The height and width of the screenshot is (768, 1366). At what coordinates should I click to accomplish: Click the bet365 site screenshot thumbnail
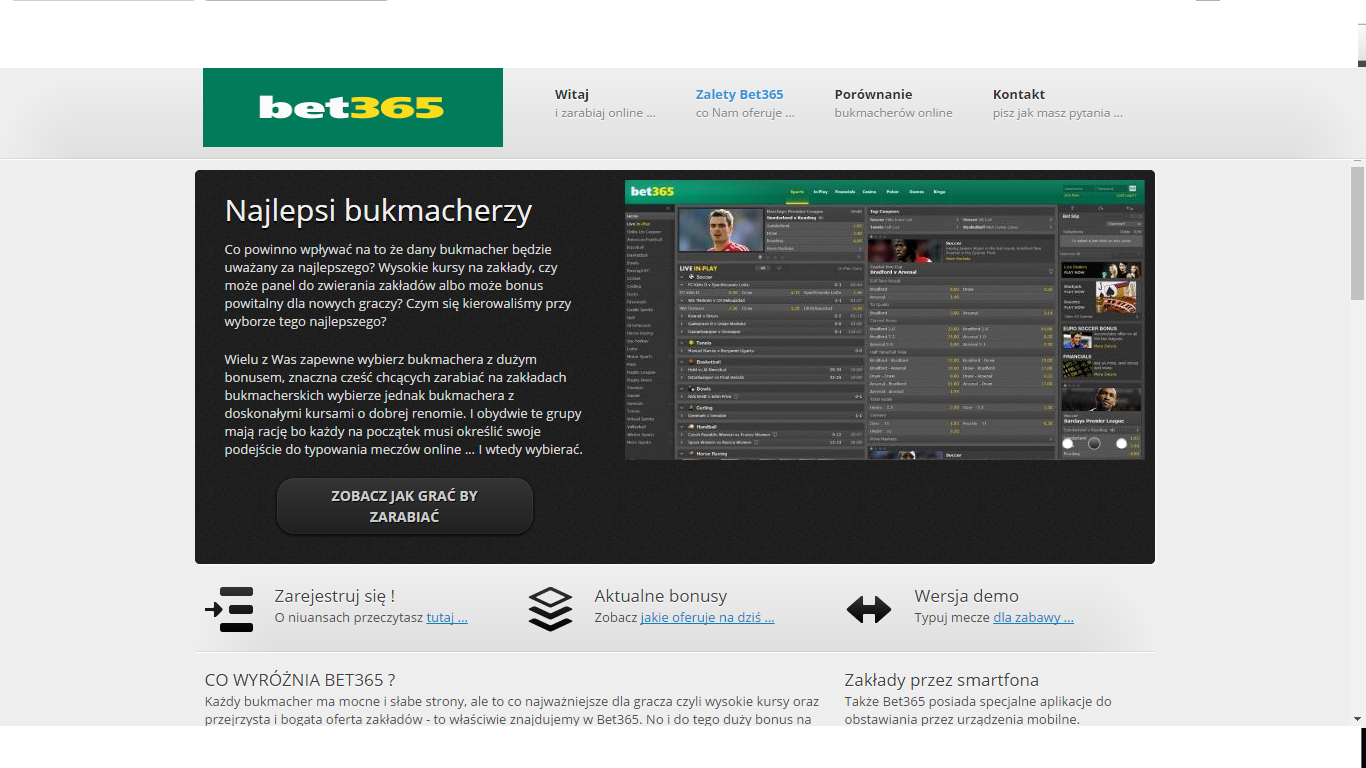(x=885, y=320)
